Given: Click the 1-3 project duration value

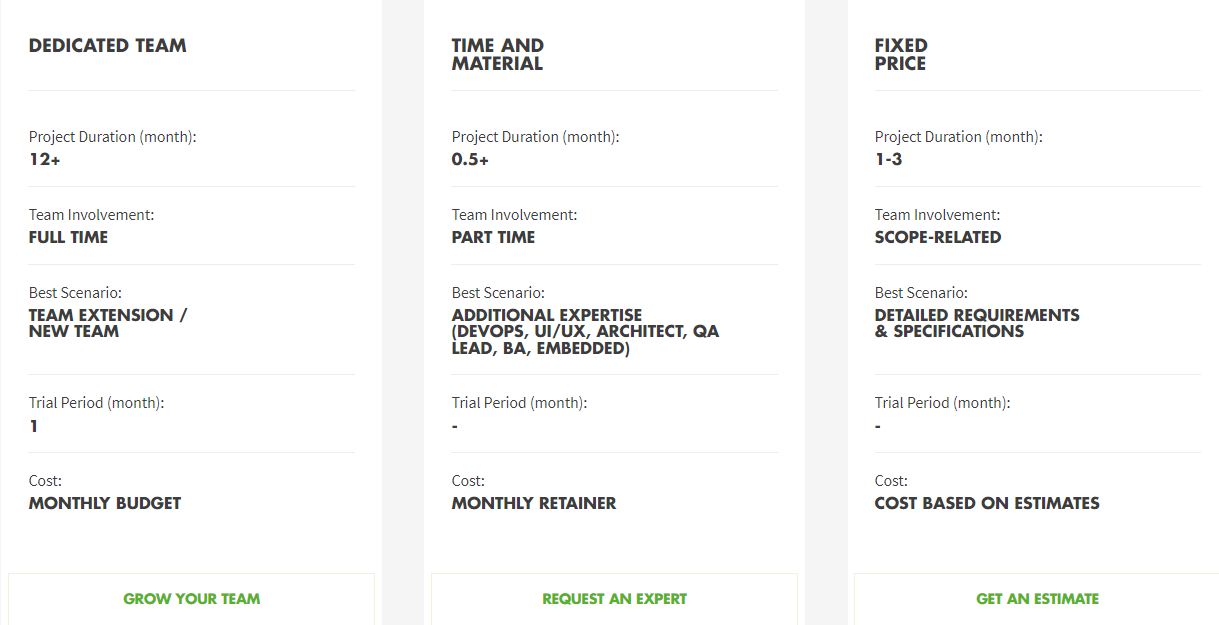Looking at the screenshot, I should (888, 159).
